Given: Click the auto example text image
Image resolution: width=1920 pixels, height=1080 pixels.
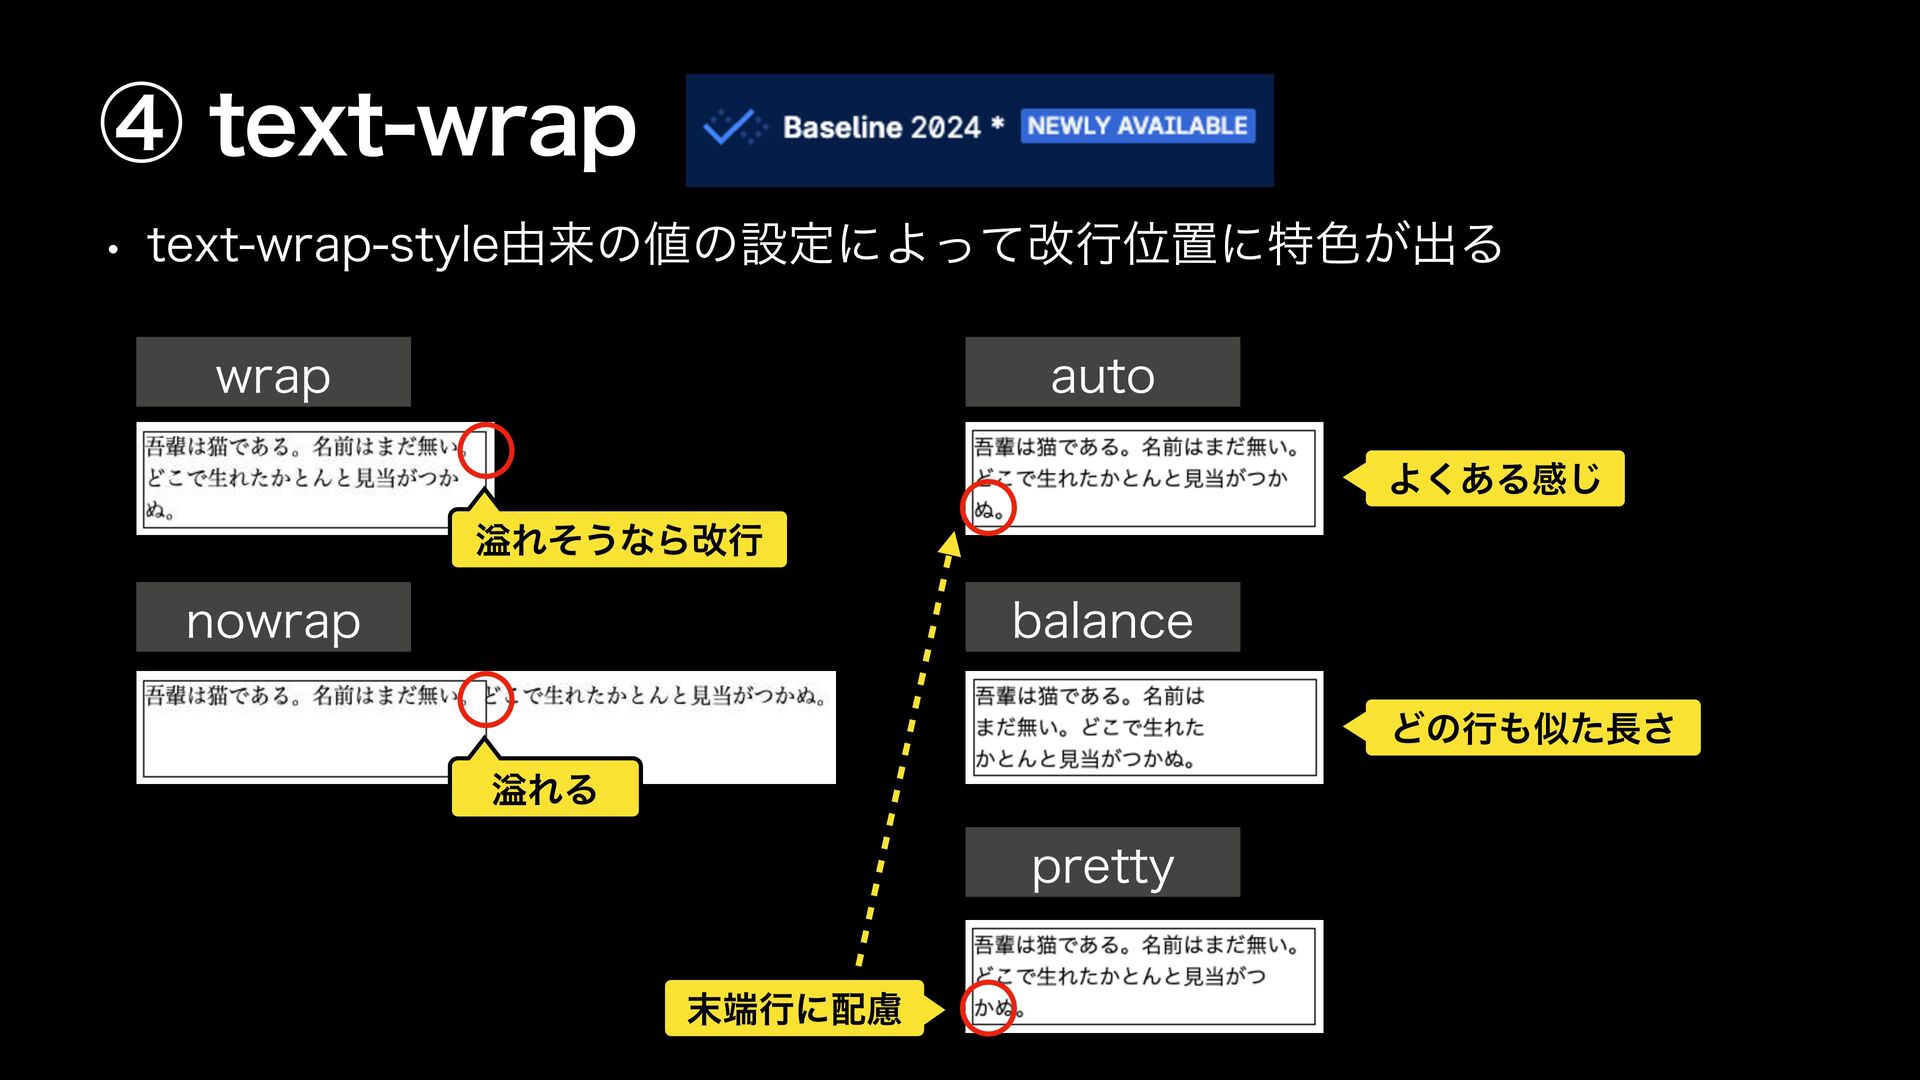Looking at the screenshot, I should click(1144, 478).
